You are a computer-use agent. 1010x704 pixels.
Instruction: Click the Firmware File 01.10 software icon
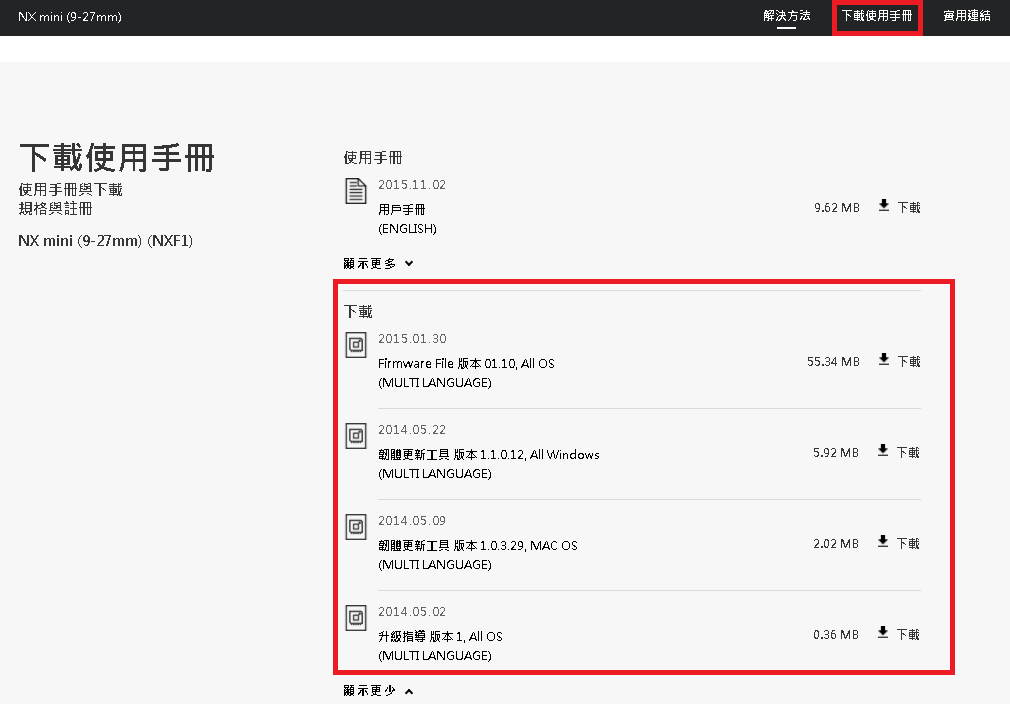pyautogui.click(x=356, y=345)
